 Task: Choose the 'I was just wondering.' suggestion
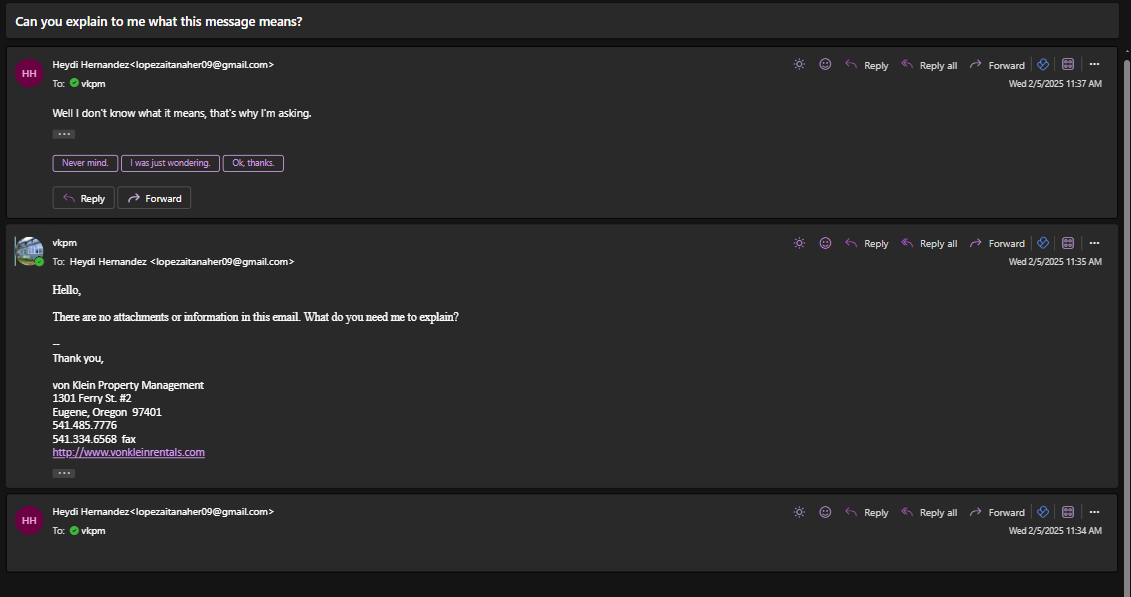(x=170, y=163)
